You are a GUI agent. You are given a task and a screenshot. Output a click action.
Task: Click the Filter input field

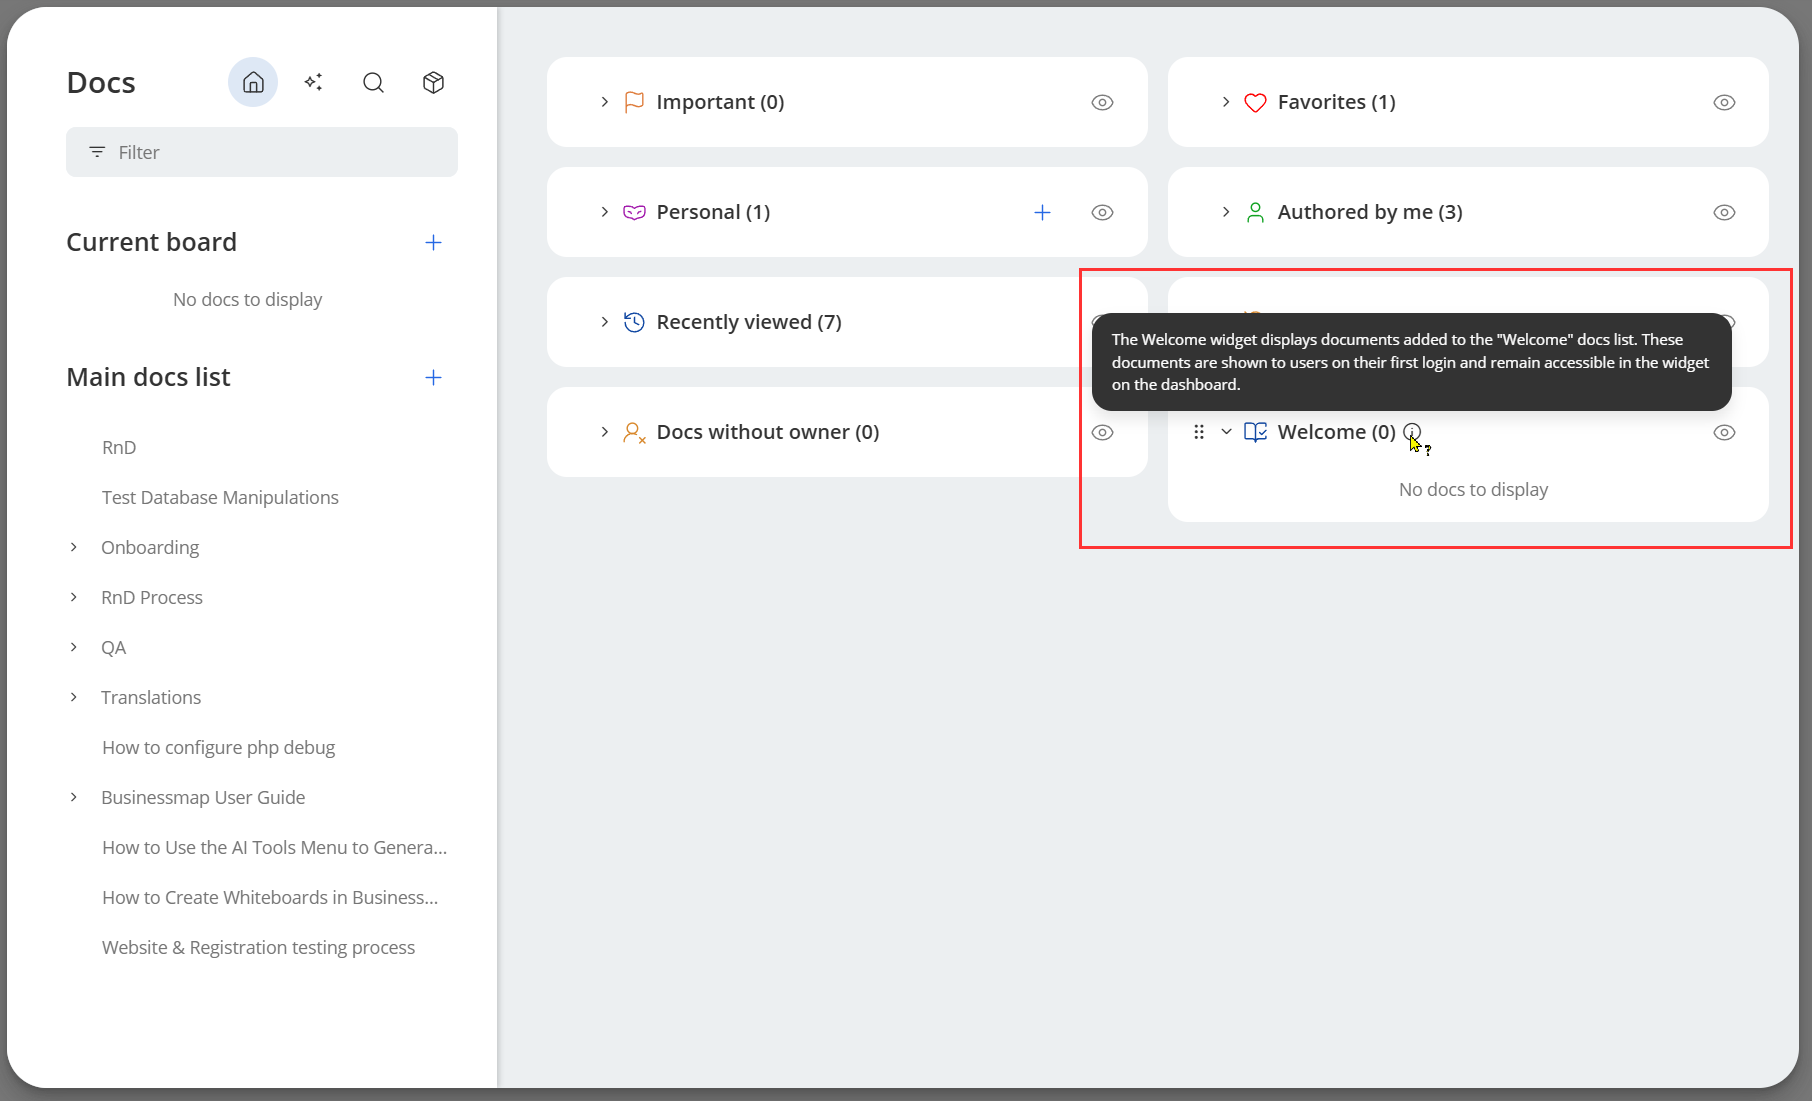click(x=262, y=152)
